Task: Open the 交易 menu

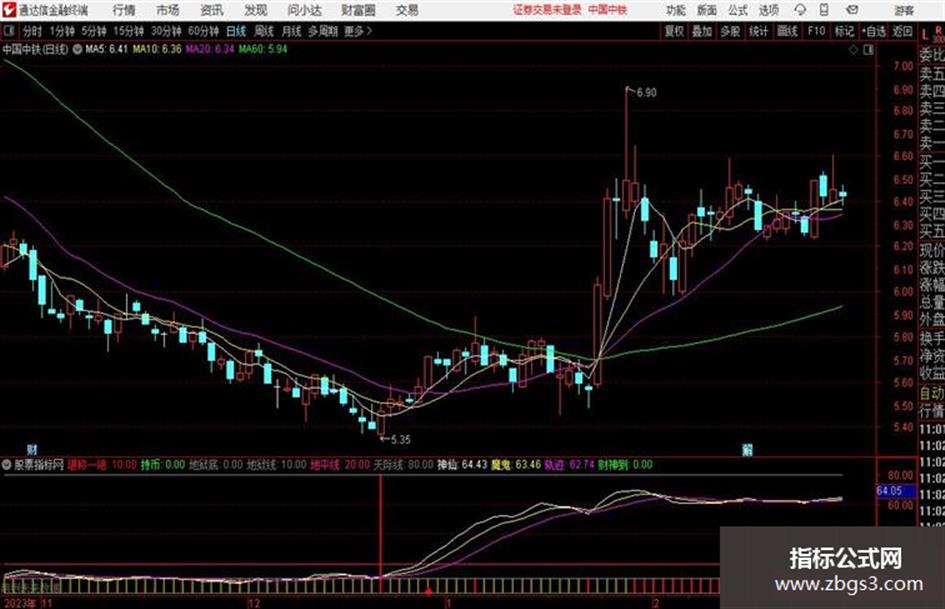Action: (x=407, y=10)
